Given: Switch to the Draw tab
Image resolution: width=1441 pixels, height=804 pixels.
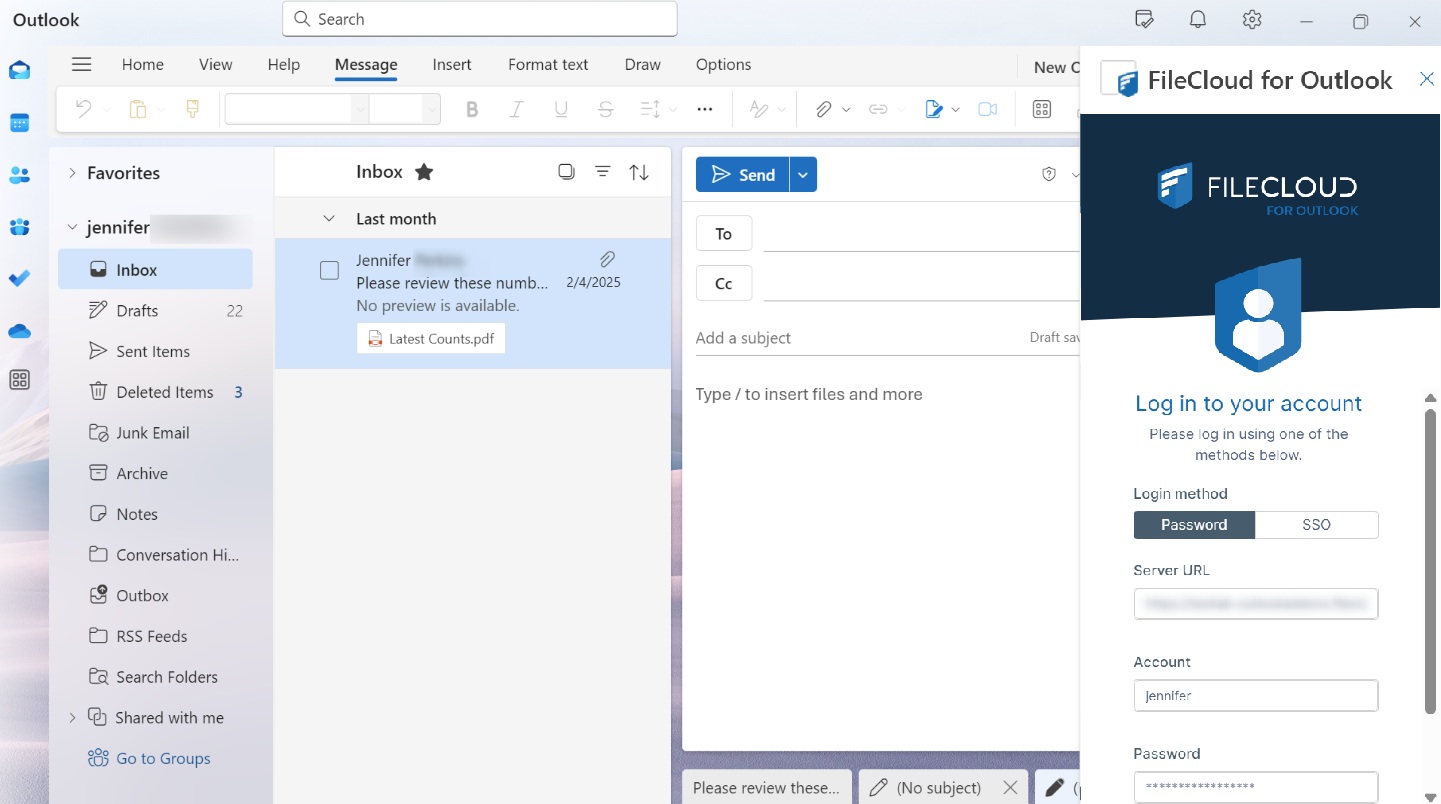Looking at the screenshot, I should click(x=643, y=64).
